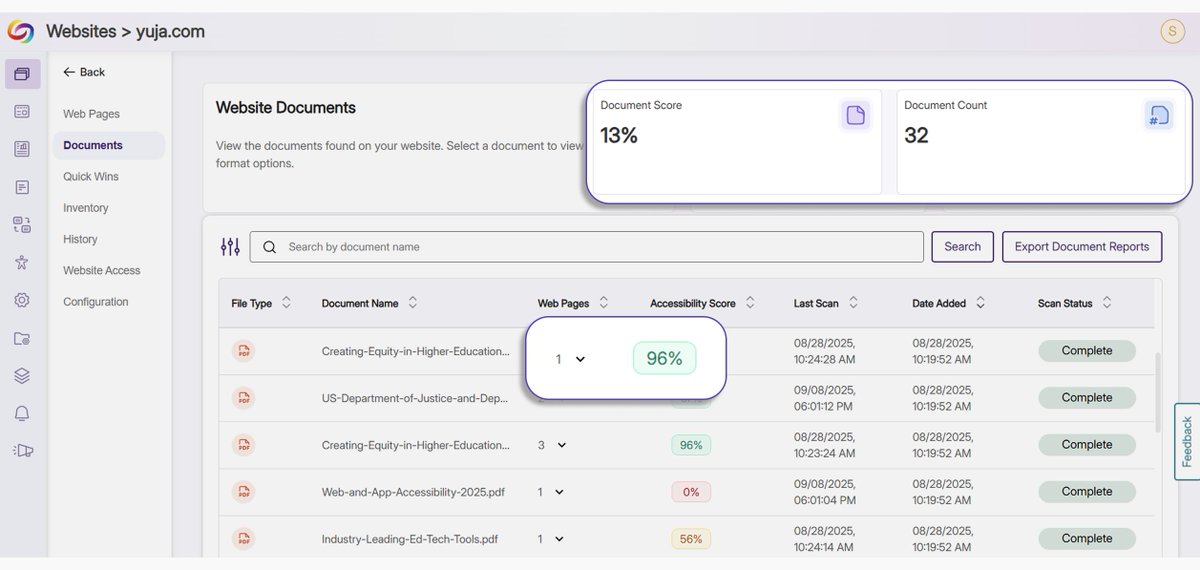1200x570 pixels.
Task: Click the Website Documents heading
Action: [x=286, y=108]
